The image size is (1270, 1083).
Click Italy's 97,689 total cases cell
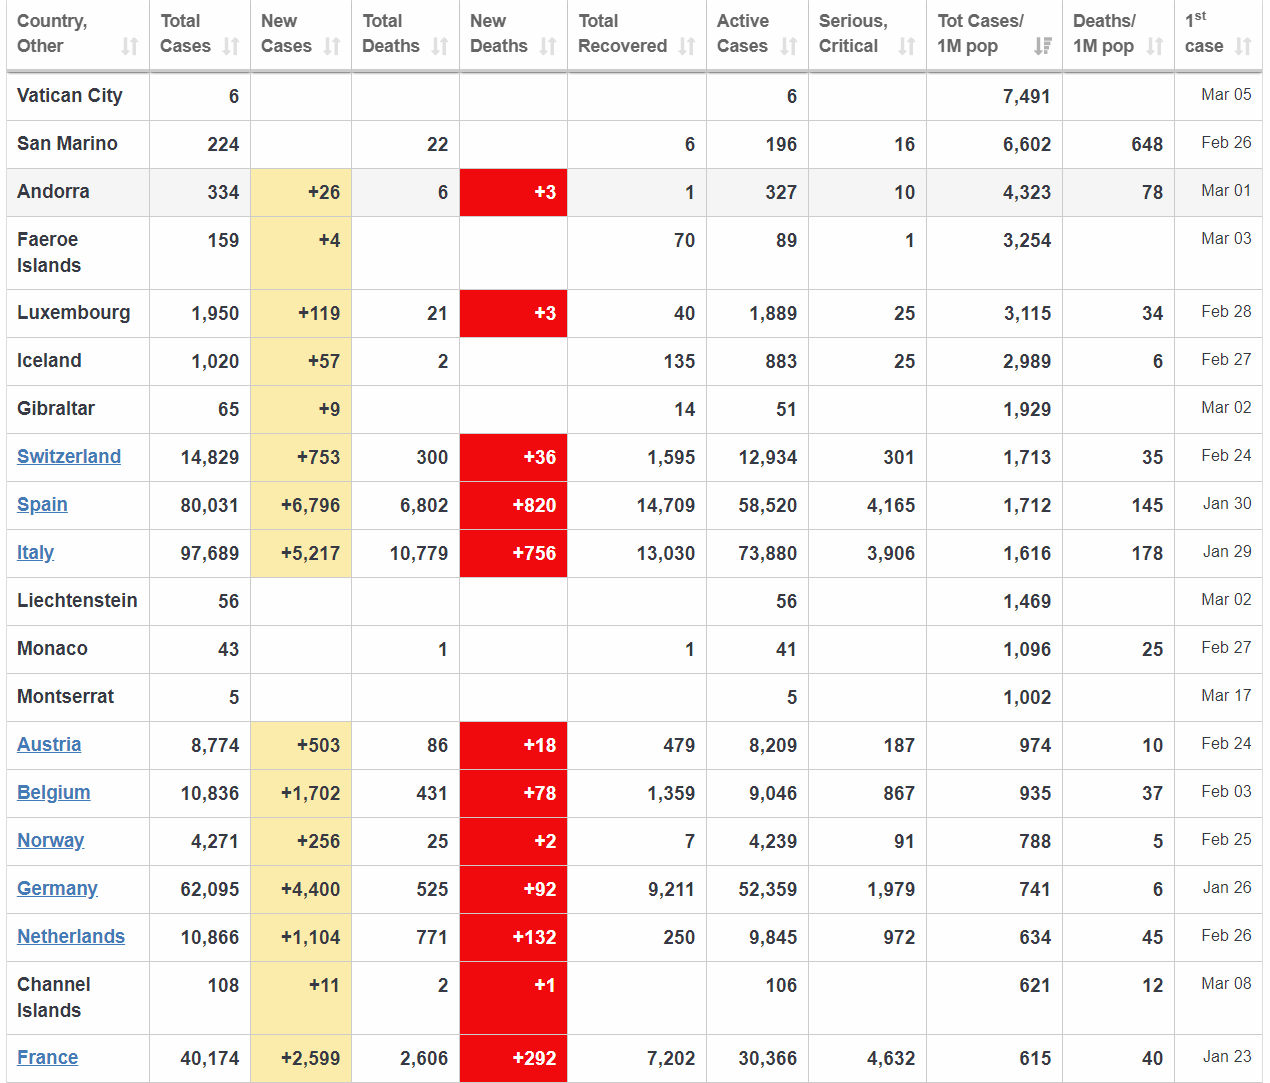(200, 553)
